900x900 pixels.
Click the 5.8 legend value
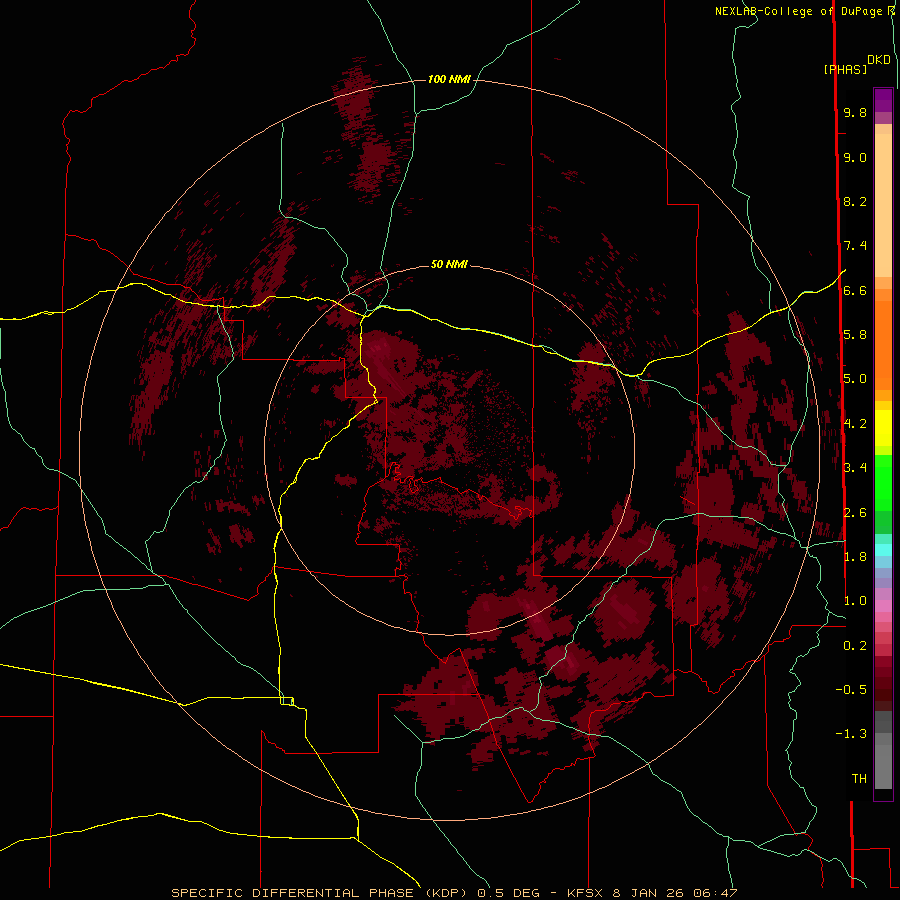855,335
